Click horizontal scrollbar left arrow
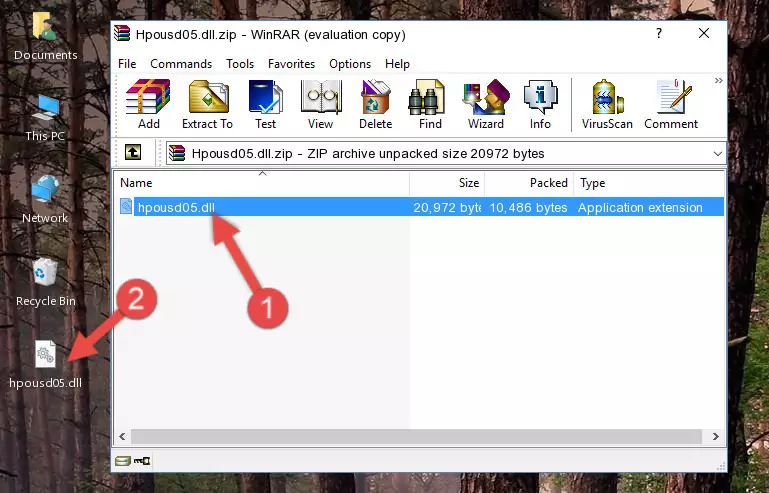Viewport: 769px width, 493px height. (x=123, y=436)
